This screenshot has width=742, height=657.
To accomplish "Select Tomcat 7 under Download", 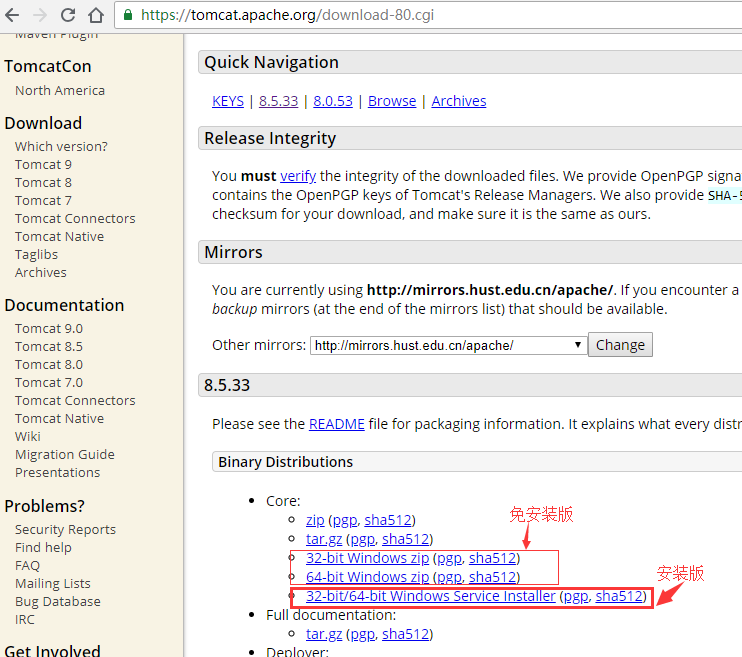I will (43, 201).
